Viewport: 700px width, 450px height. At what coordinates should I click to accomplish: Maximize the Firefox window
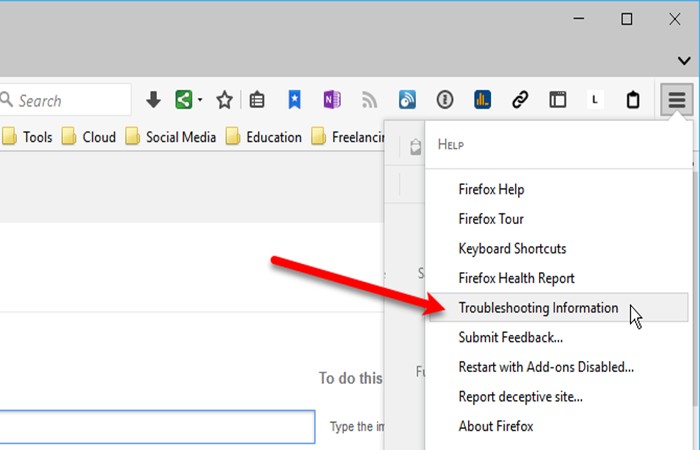tap(627, 19)
